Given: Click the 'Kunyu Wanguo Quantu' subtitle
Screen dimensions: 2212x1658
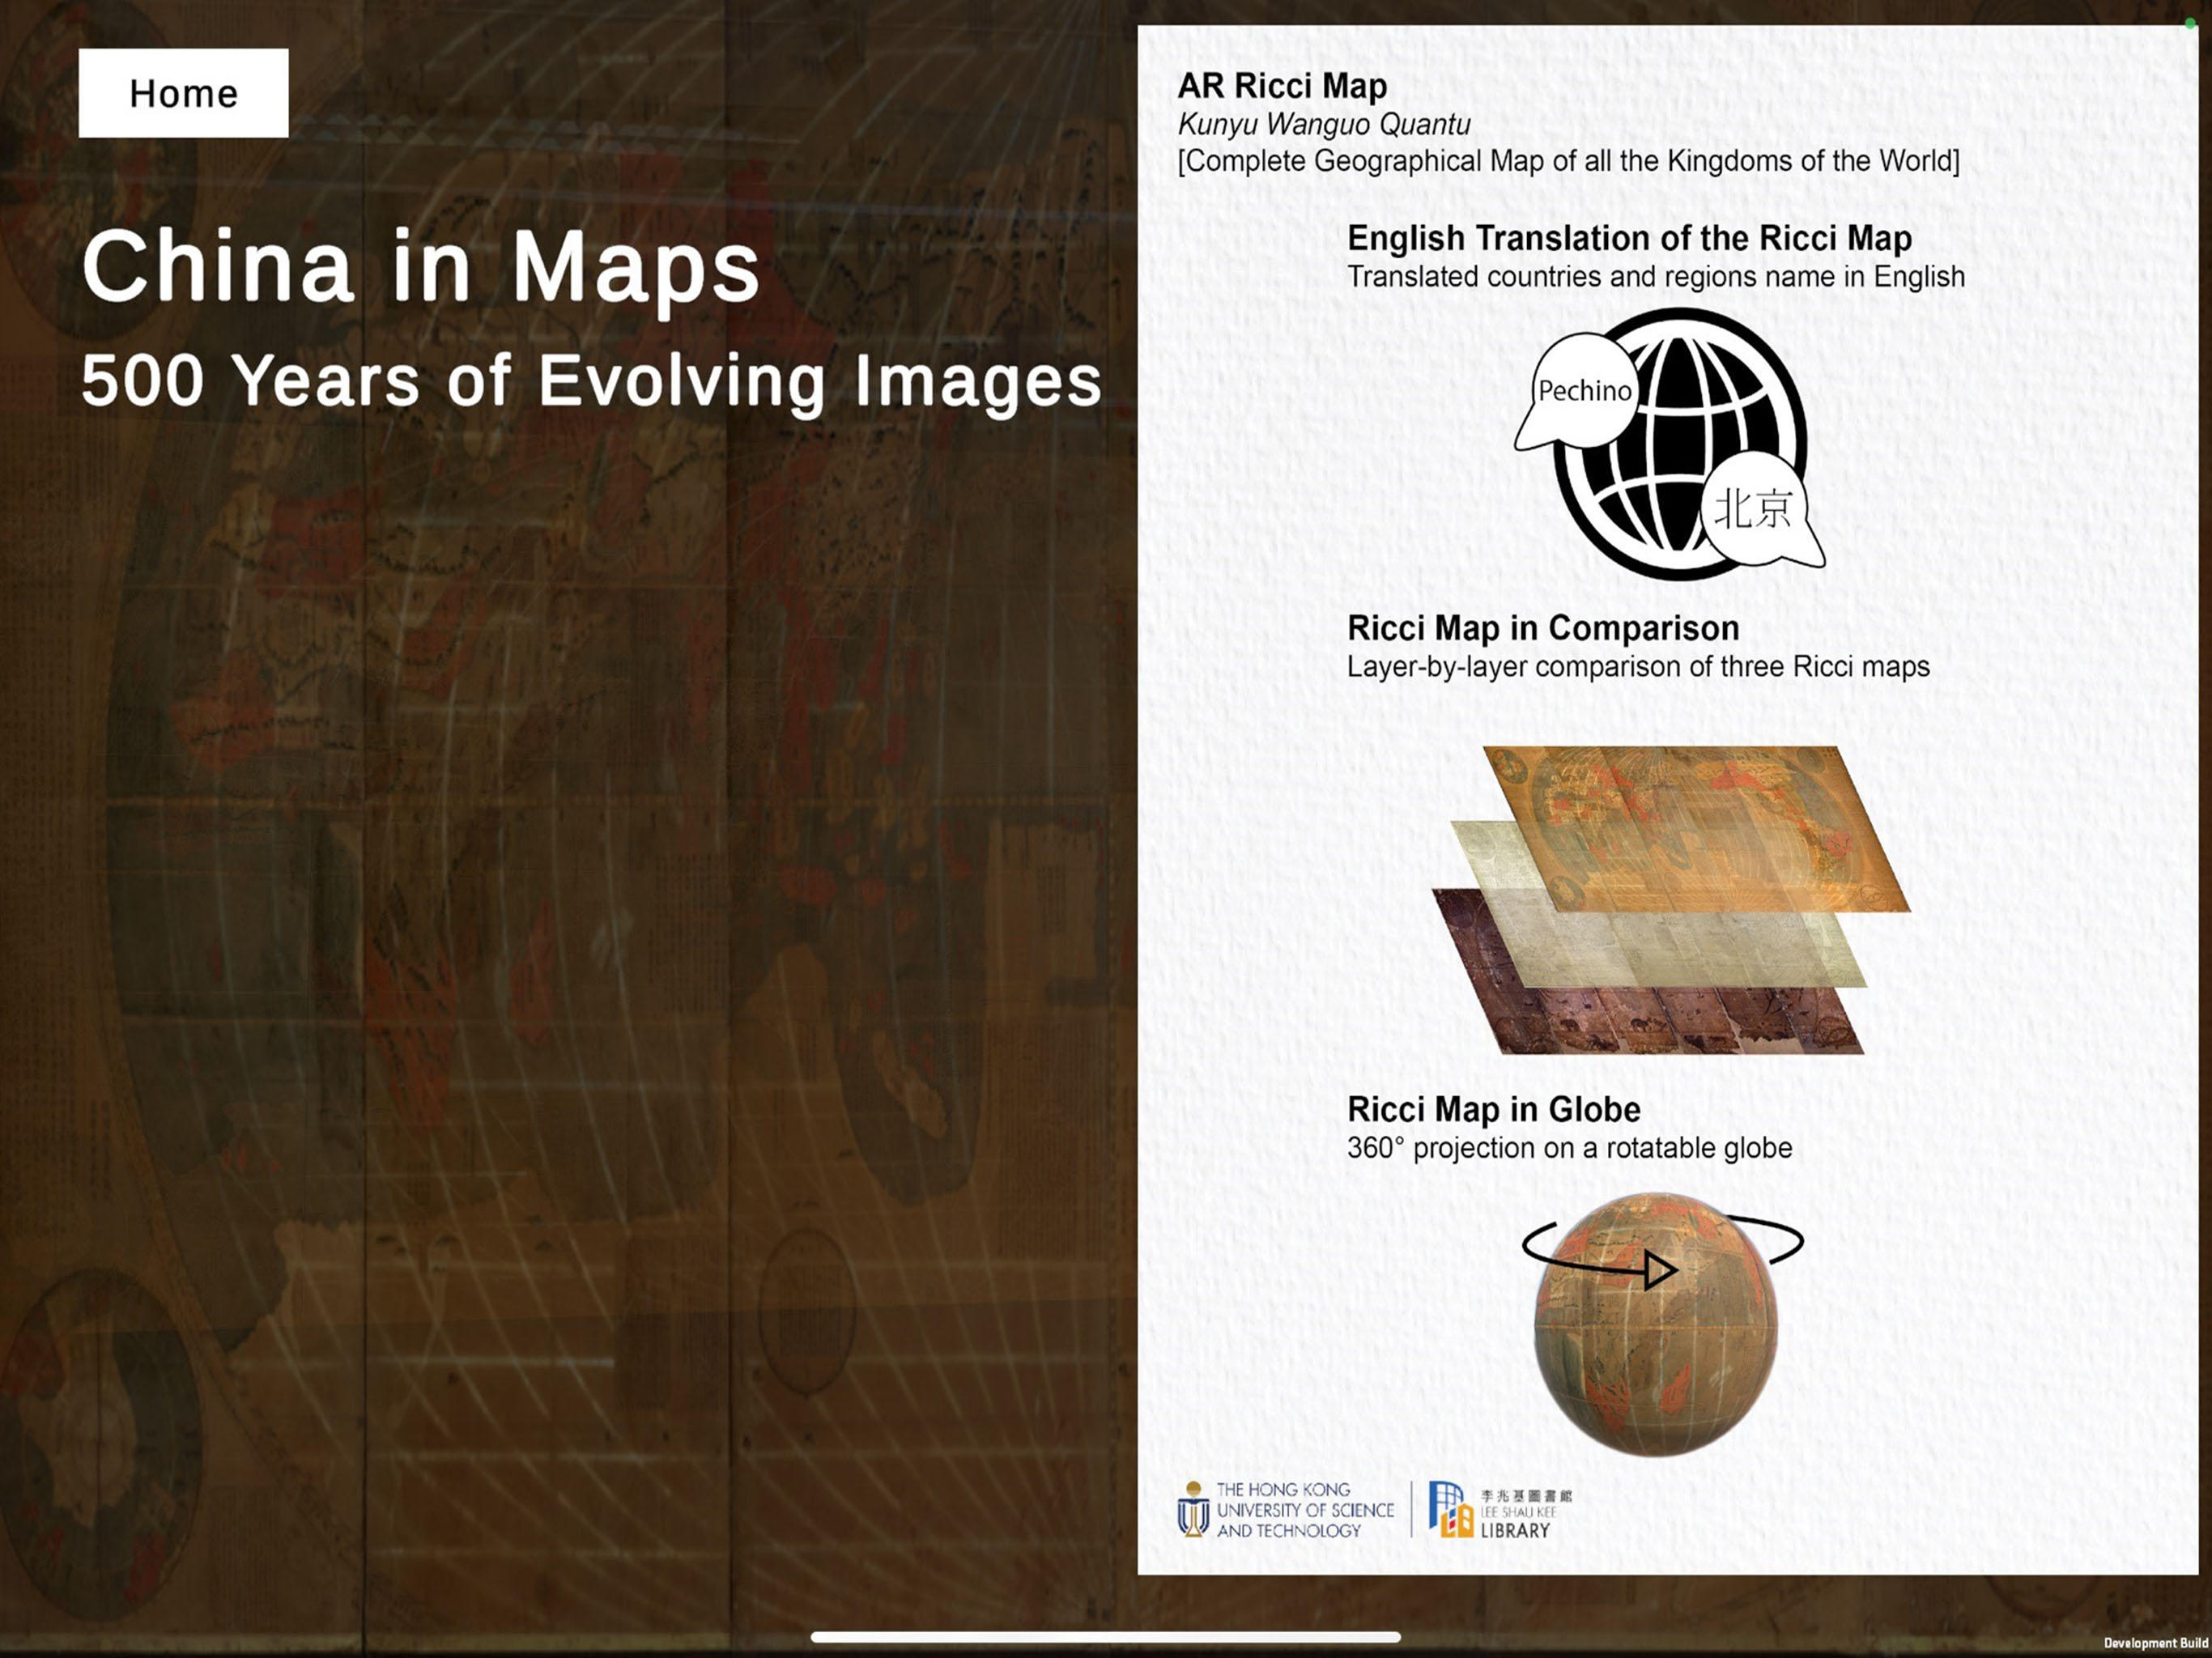Looking at the screenshot, I should tap(1324, 124).
